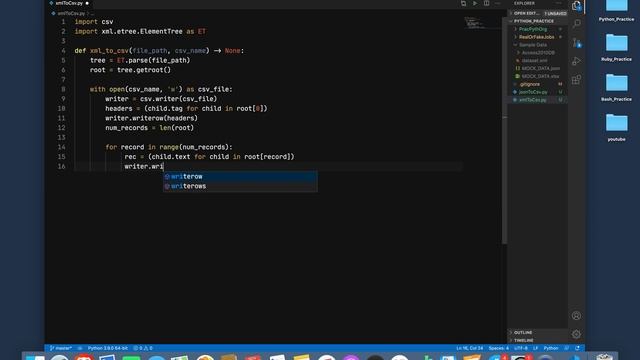The image size is (640, 360).
Task: Expand the Access2010DB folder
Action: point(538,53)
